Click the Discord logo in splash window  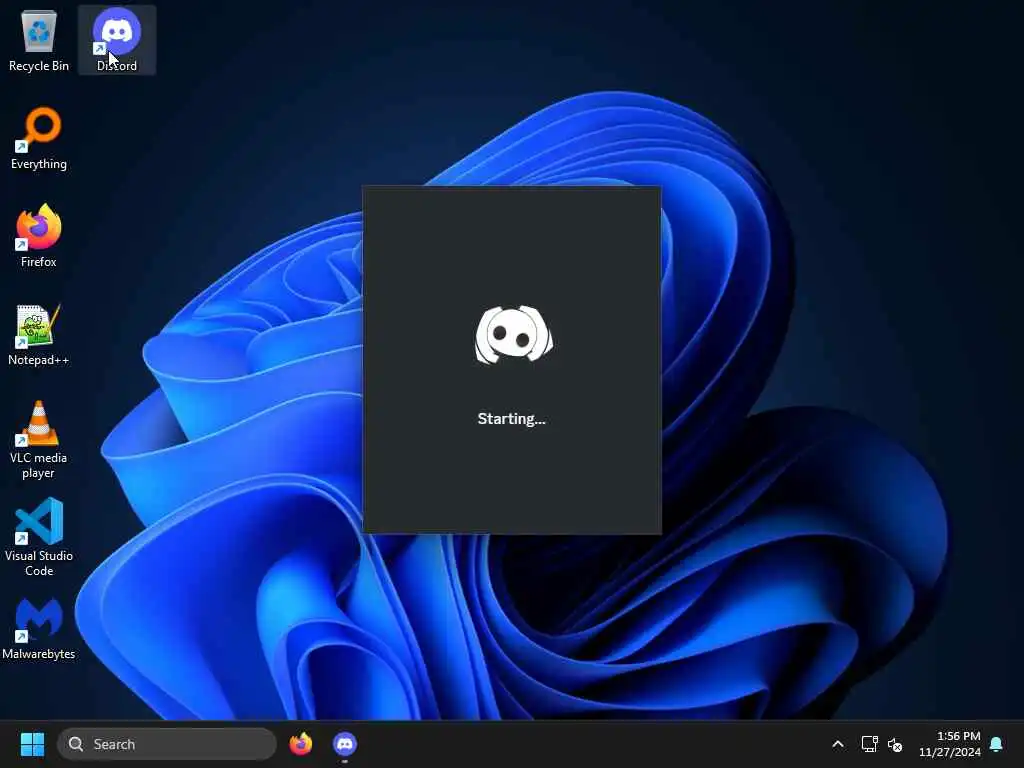513,334
